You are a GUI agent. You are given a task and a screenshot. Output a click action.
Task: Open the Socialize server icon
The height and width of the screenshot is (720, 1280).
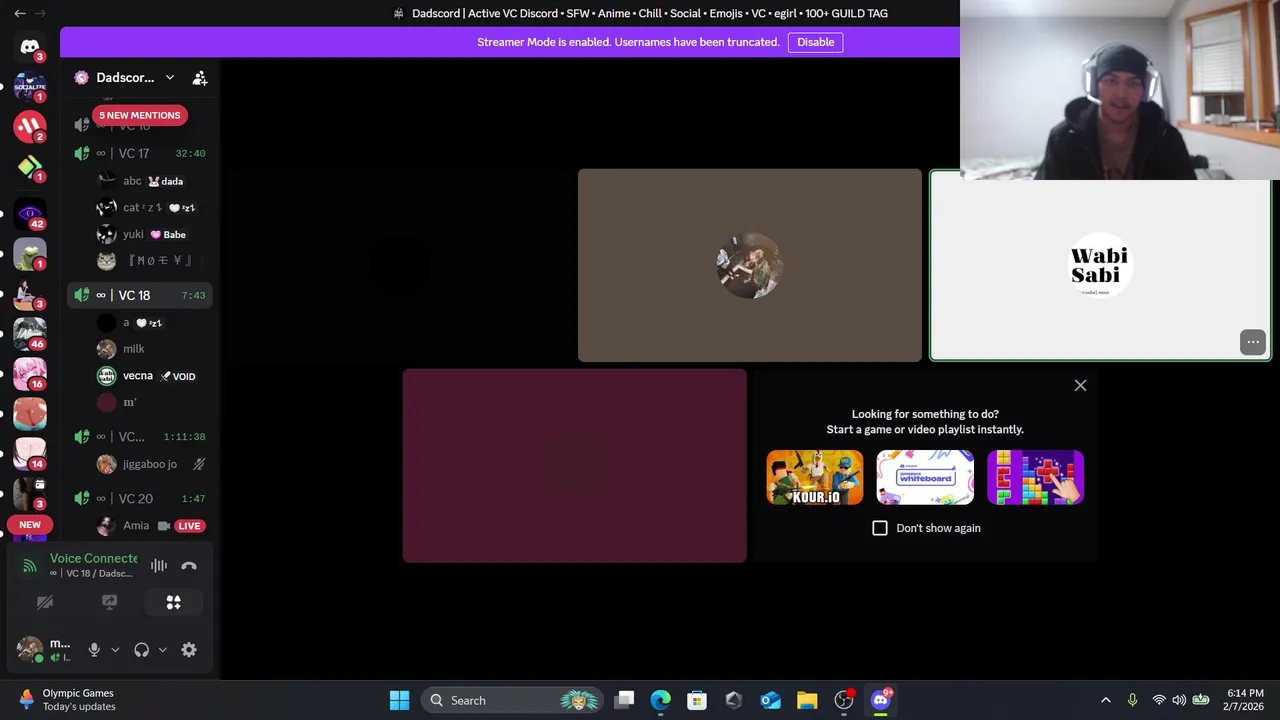30,87
